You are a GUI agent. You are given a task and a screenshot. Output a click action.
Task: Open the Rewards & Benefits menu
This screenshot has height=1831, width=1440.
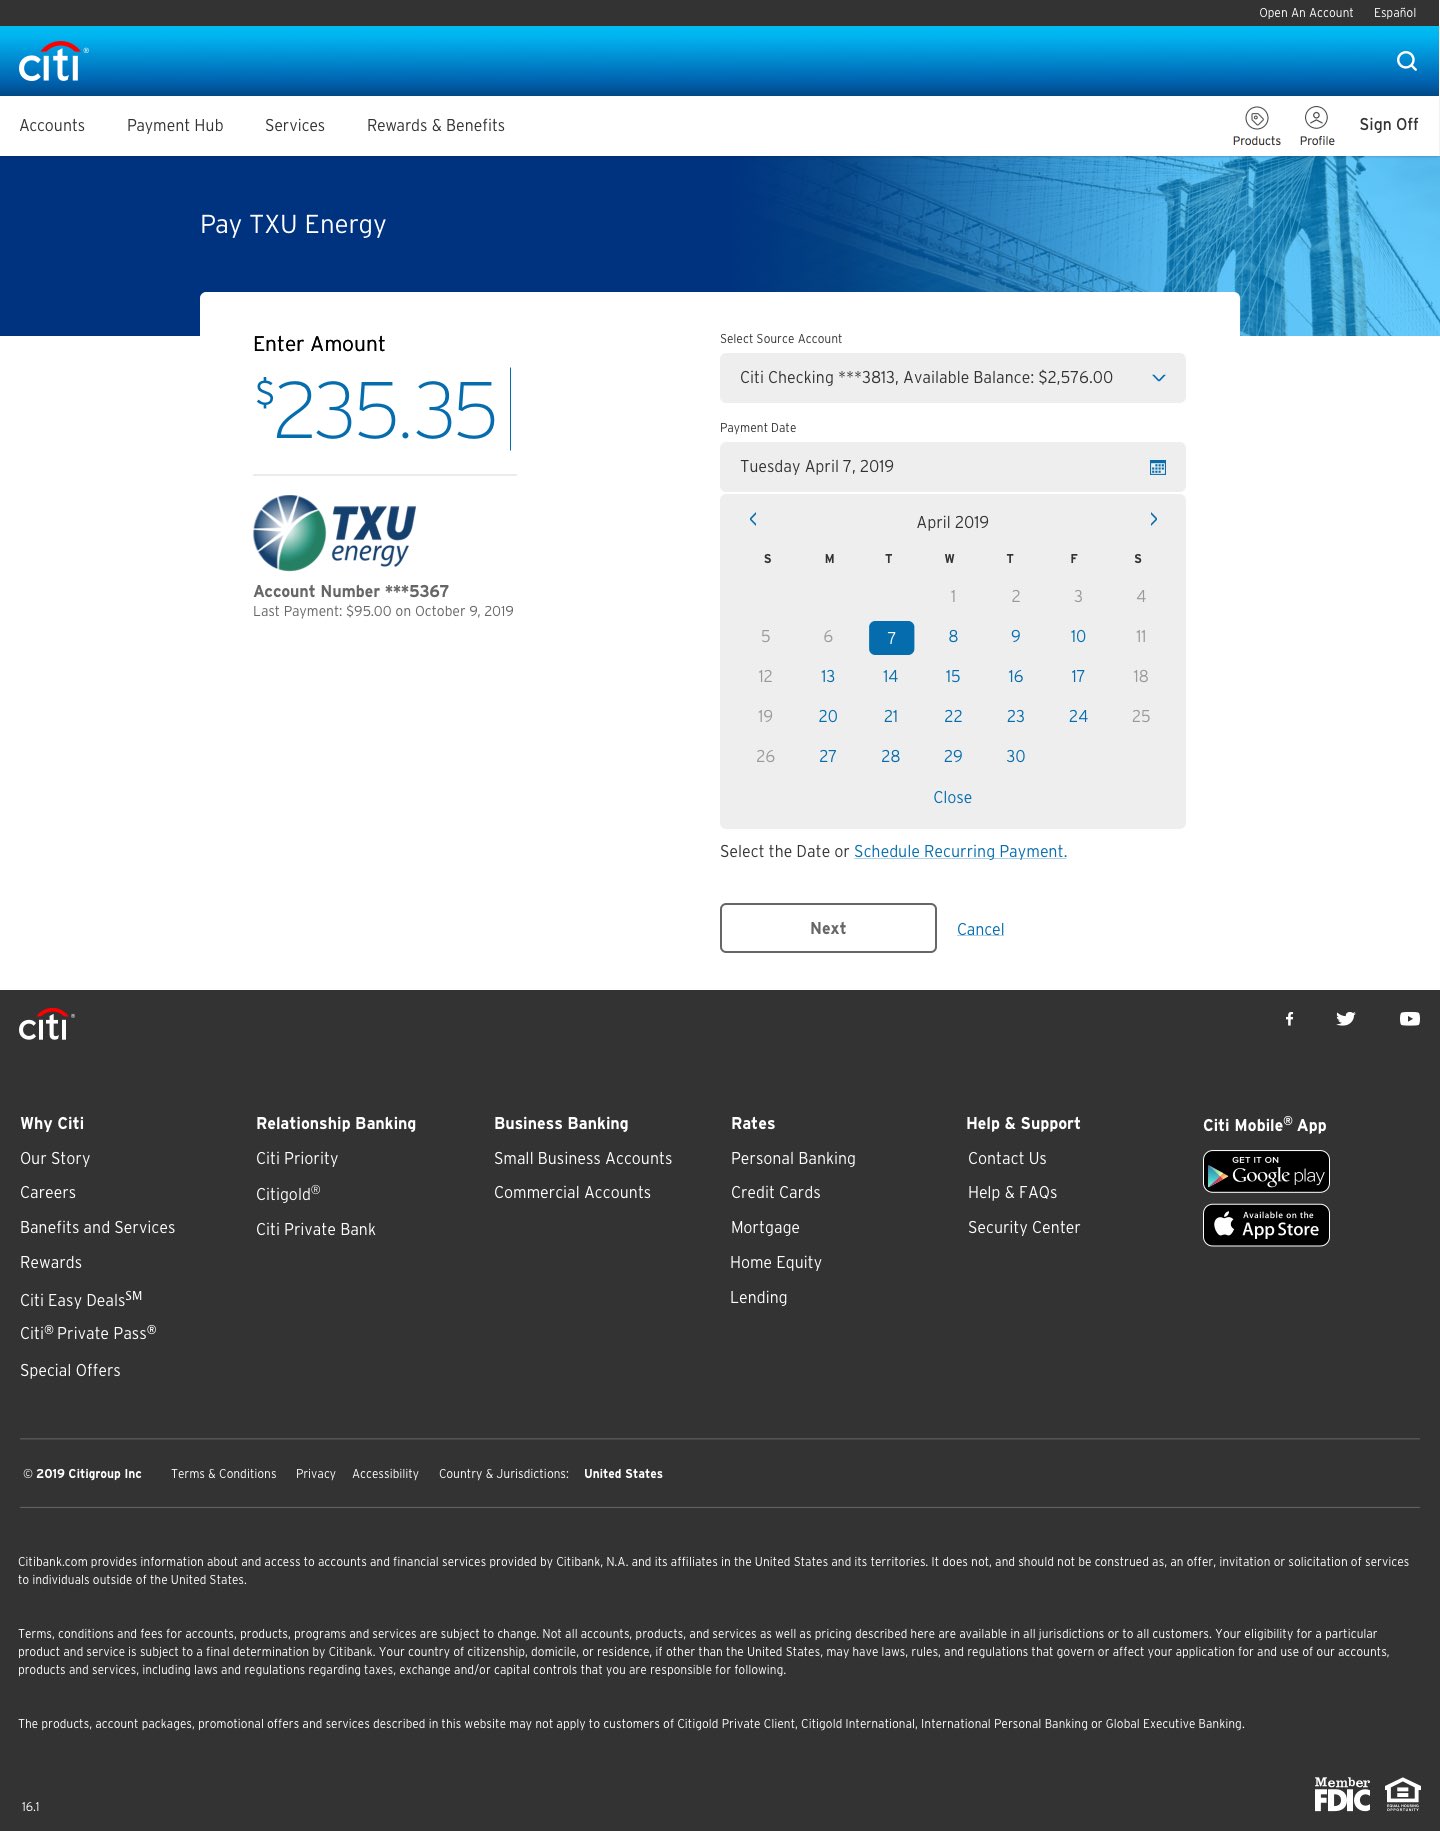coord(436,125)
